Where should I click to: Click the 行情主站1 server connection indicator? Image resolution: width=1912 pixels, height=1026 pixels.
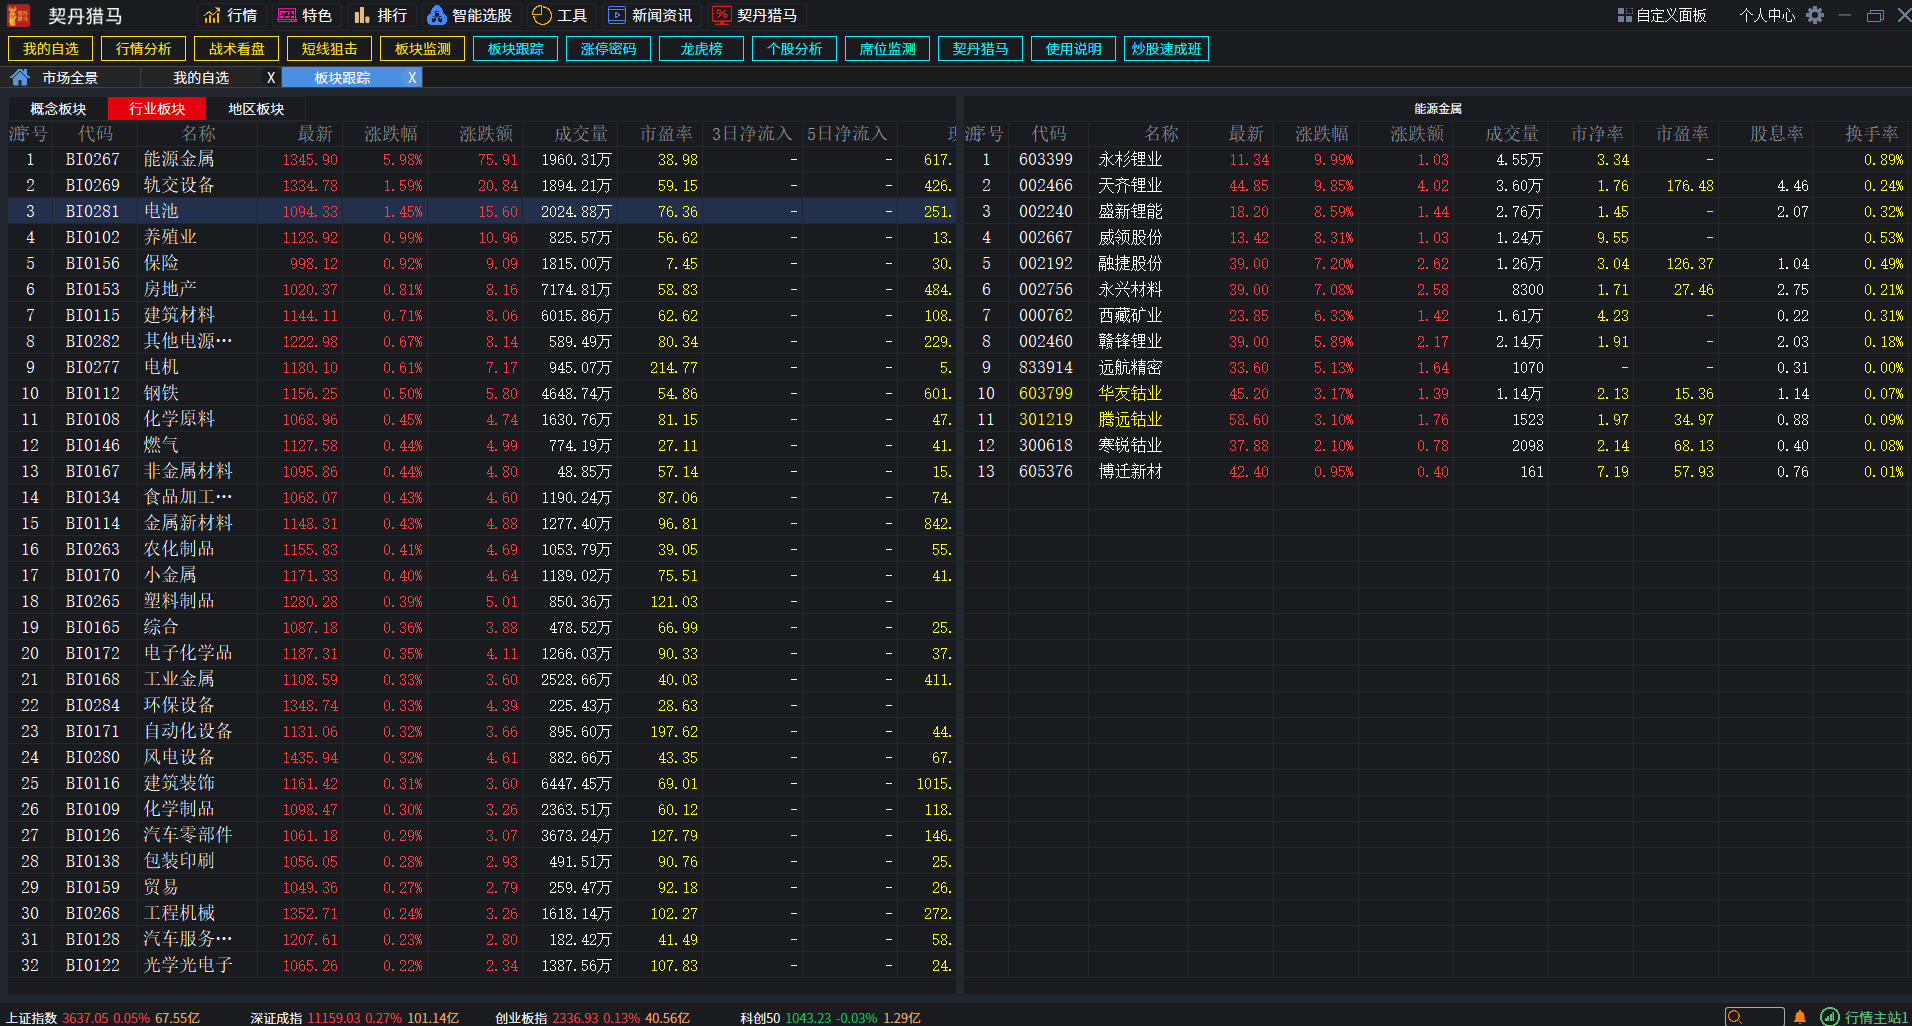[x=1861, y=1016]
